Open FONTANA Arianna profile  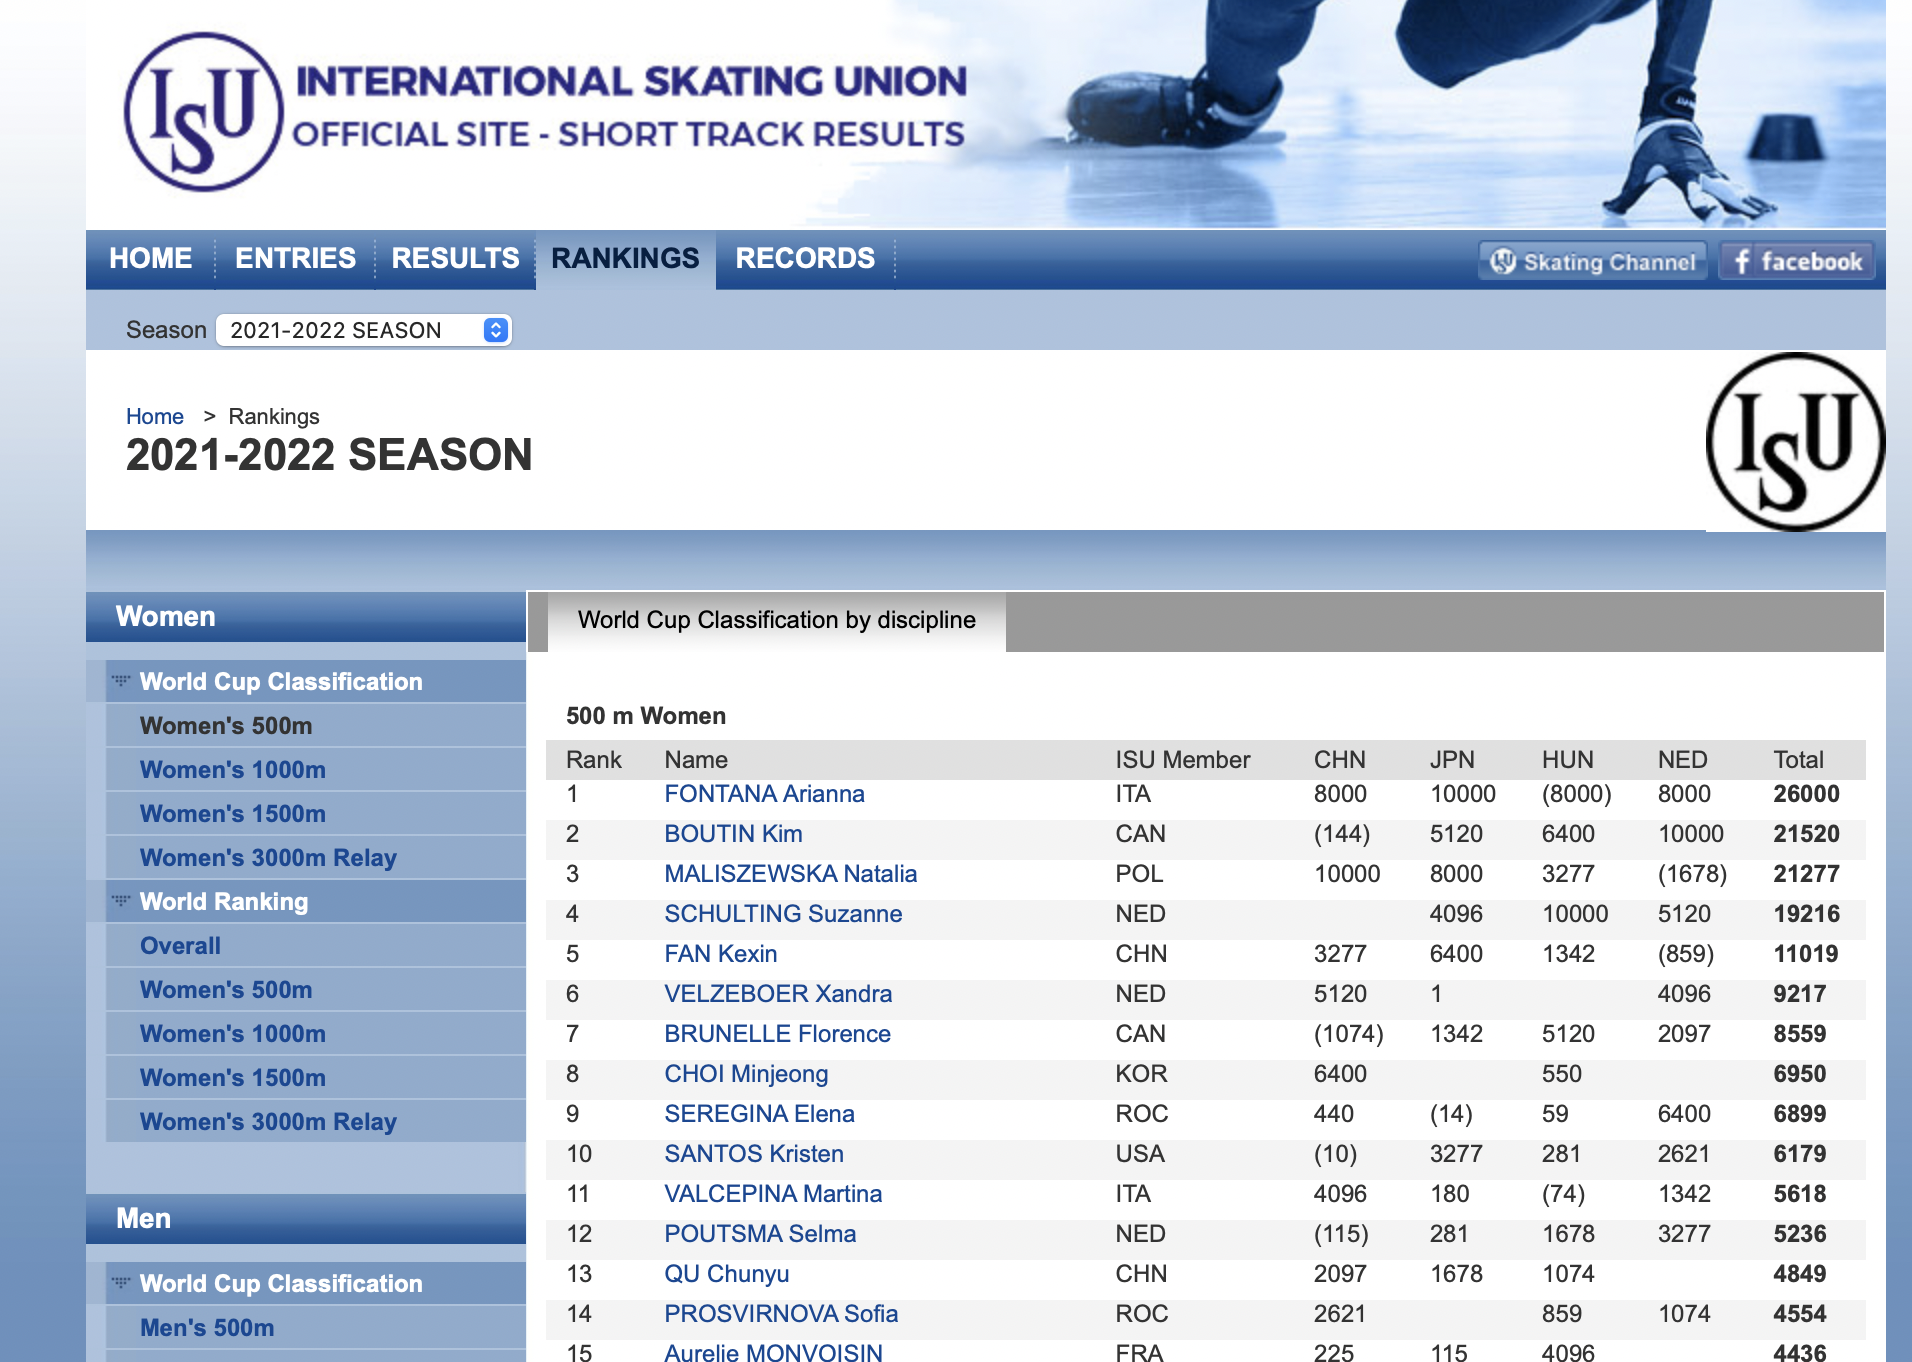764,794
